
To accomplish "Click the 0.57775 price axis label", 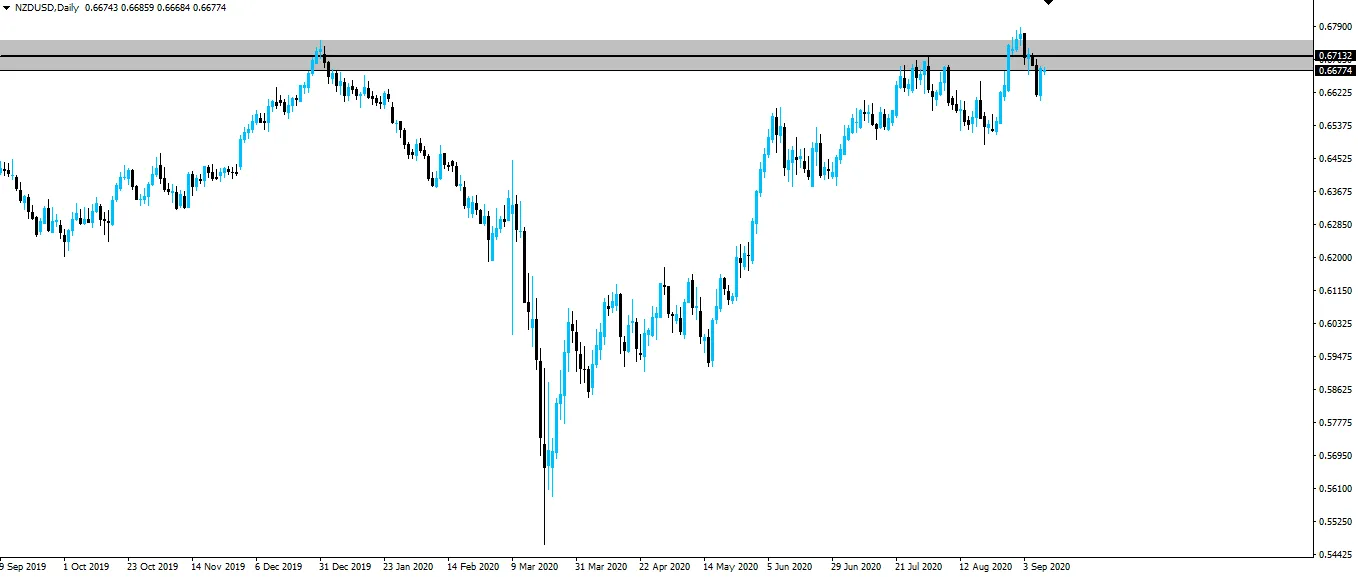I will [1336, 422].
